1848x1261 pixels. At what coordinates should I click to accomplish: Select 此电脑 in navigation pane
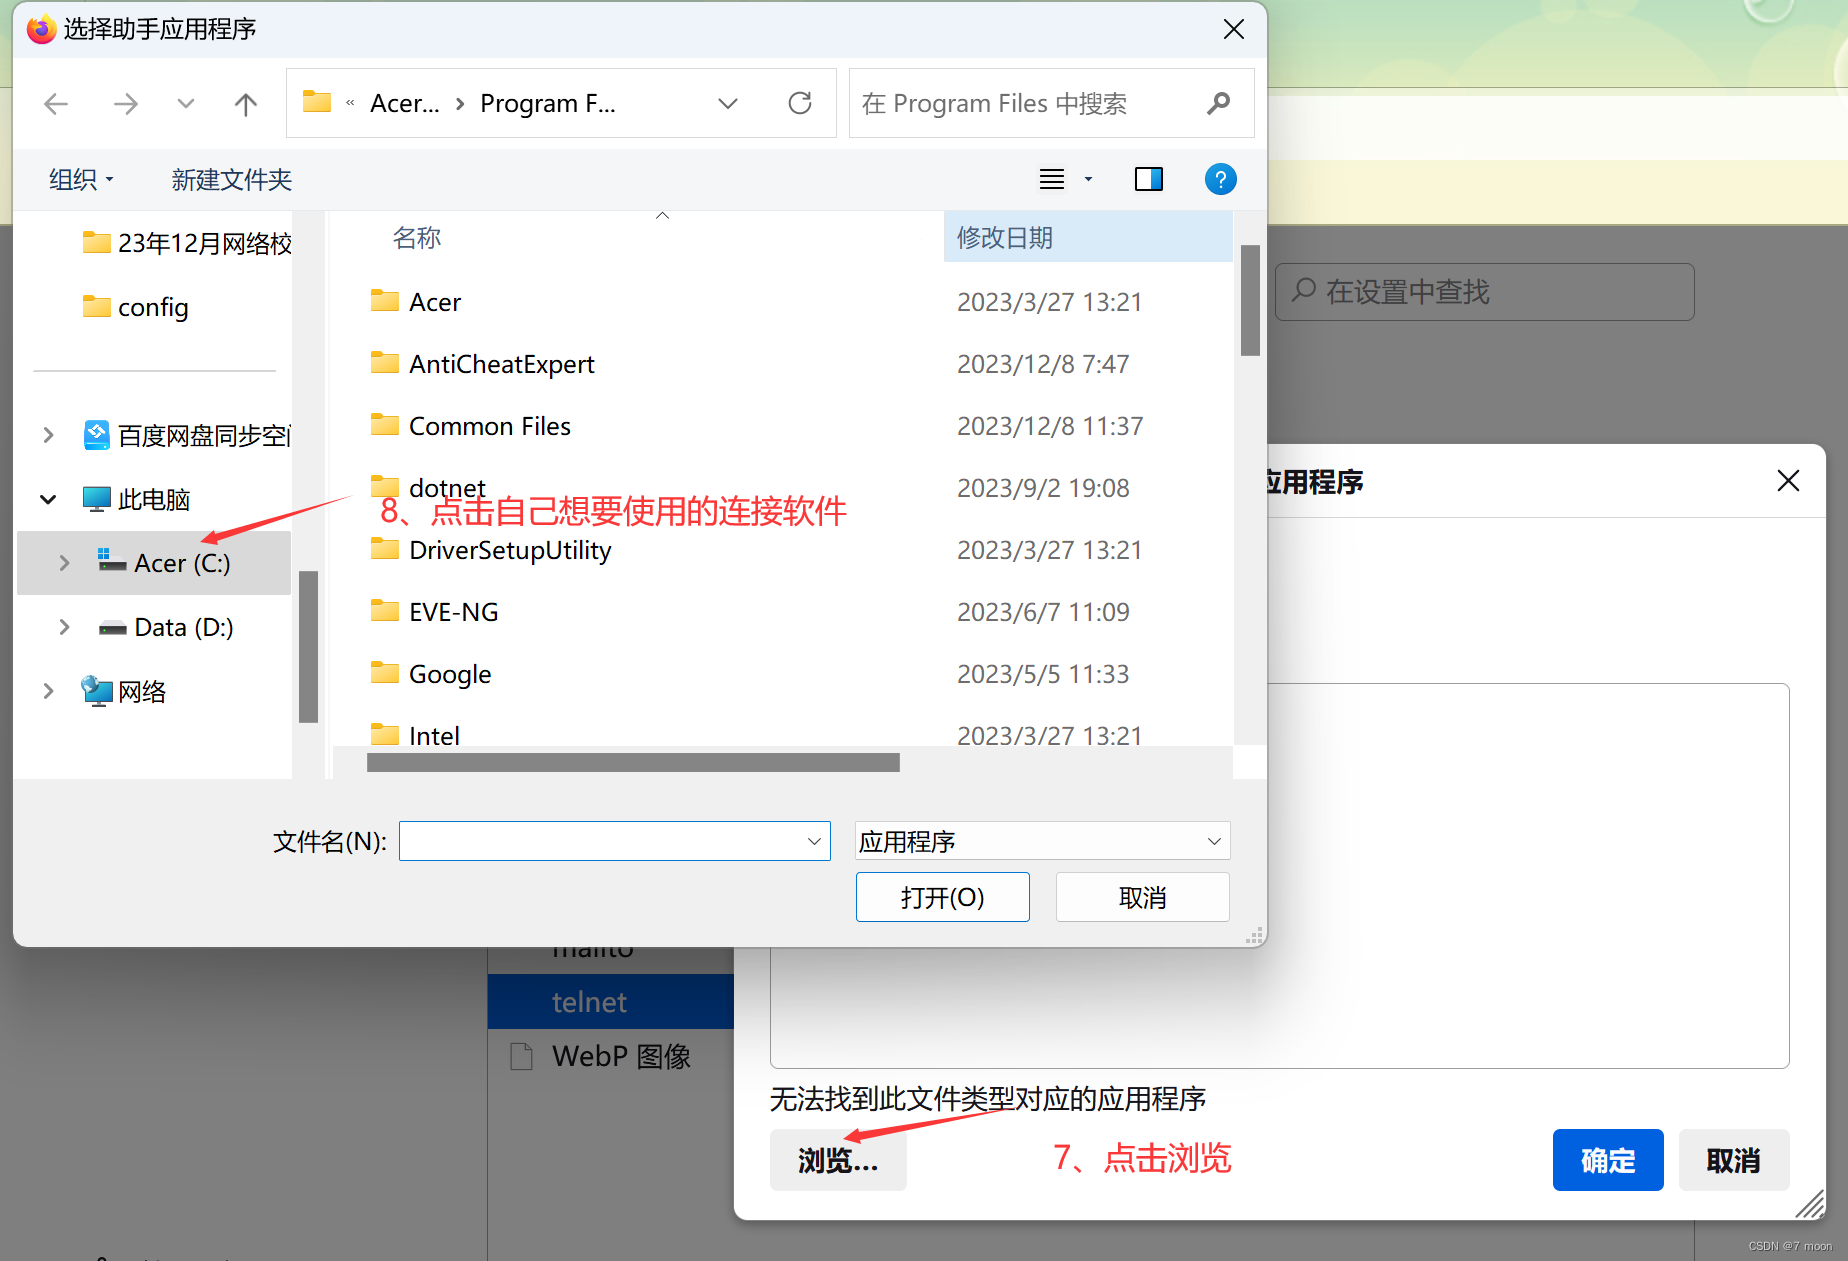point(136,499)
